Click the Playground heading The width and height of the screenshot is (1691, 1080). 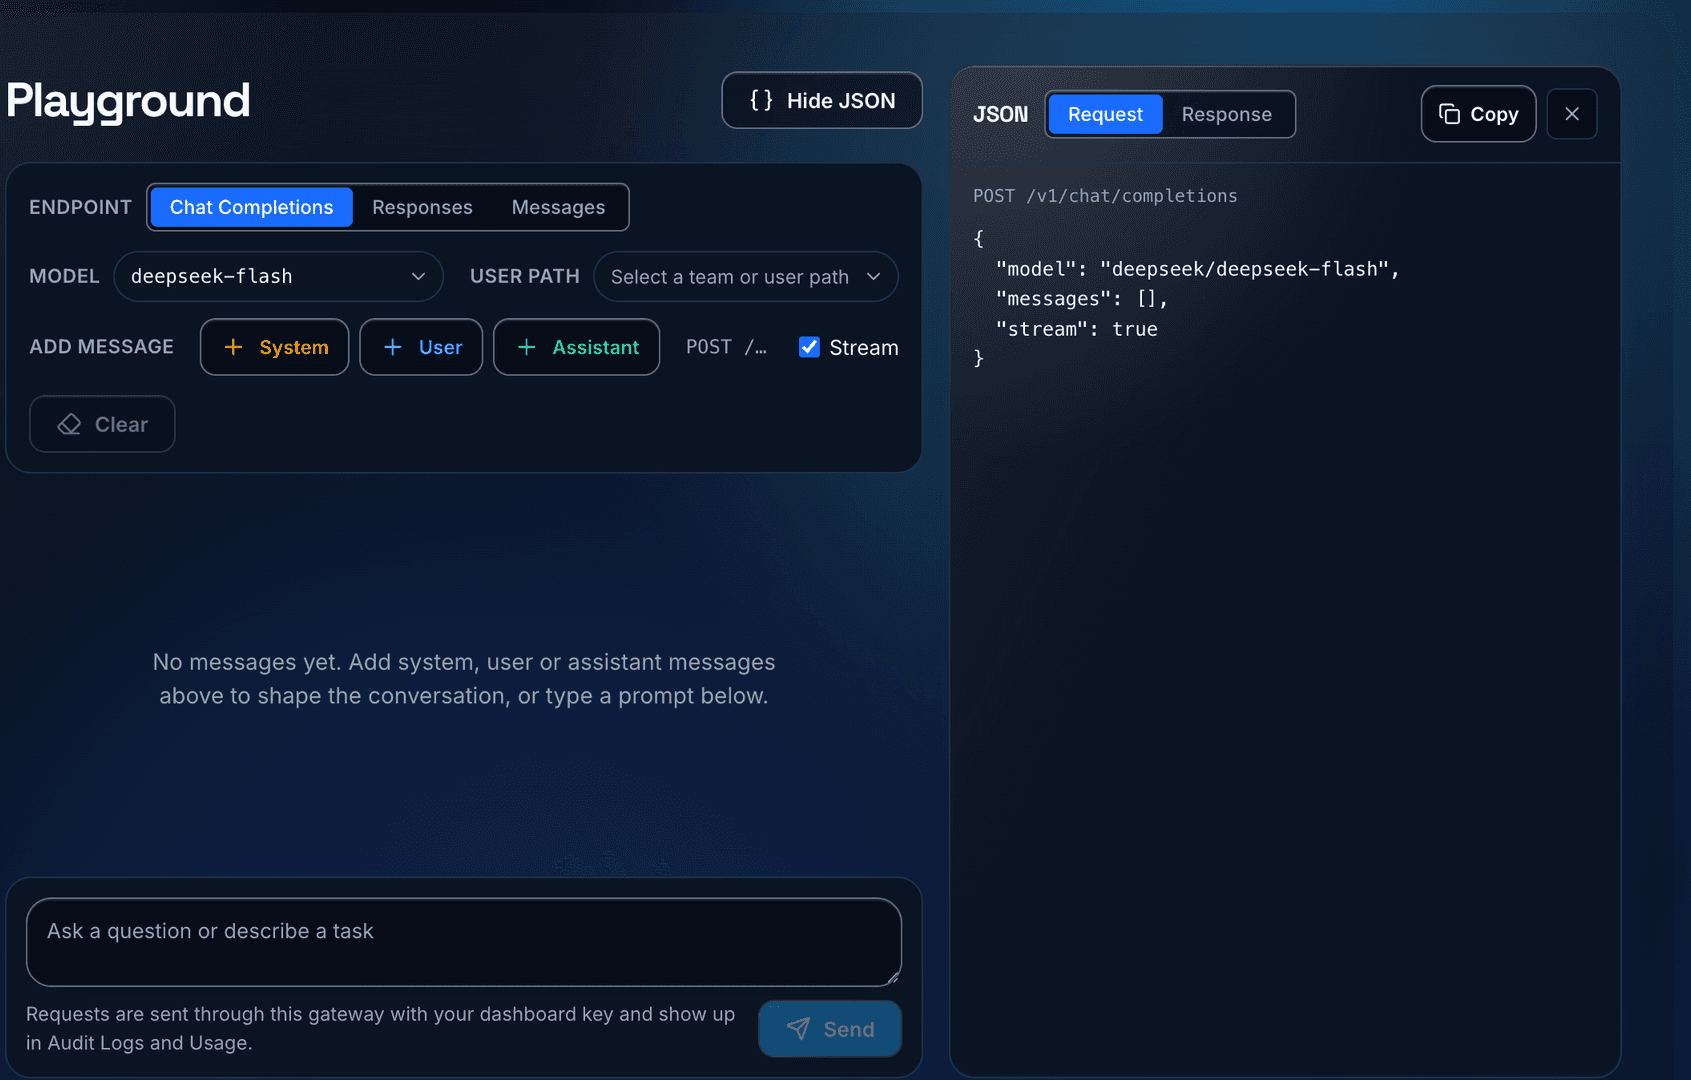point(128,101)
